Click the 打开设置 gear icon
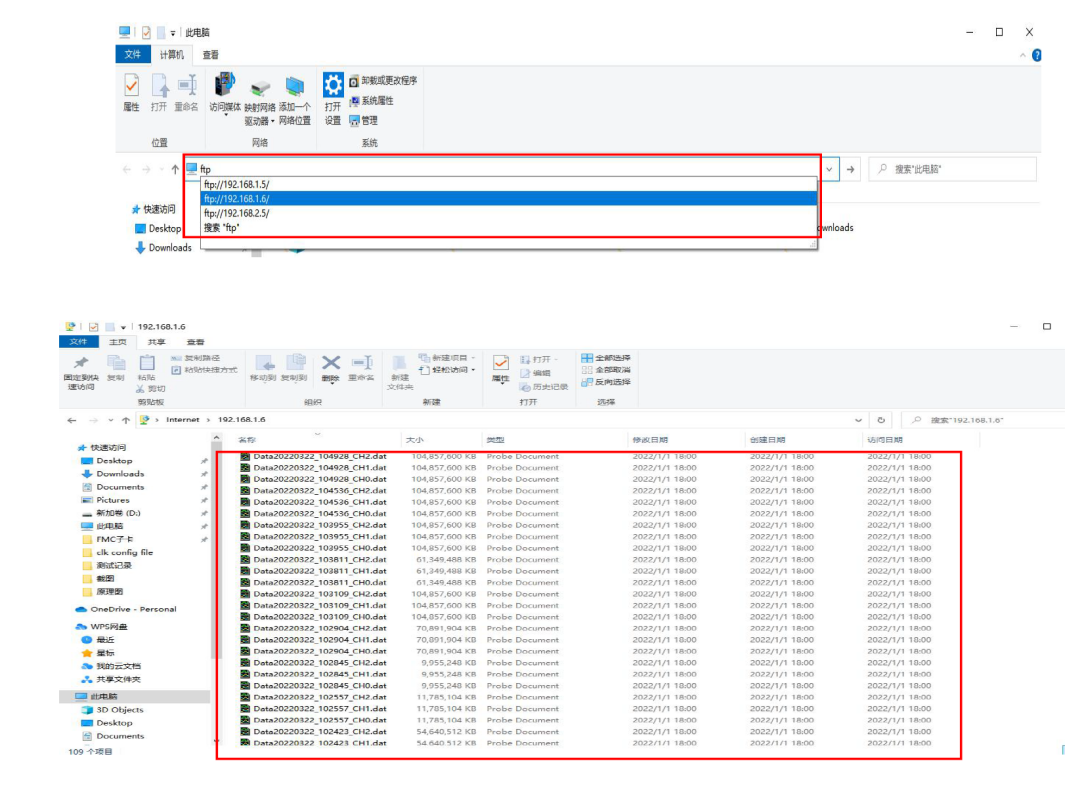This screenshot has height=788, width=1082. [x=333, y=86]
